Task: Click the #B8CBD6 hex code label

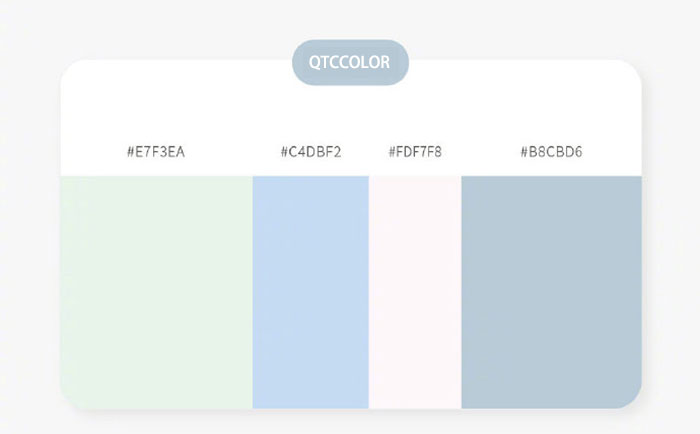Action: (551, 152)
